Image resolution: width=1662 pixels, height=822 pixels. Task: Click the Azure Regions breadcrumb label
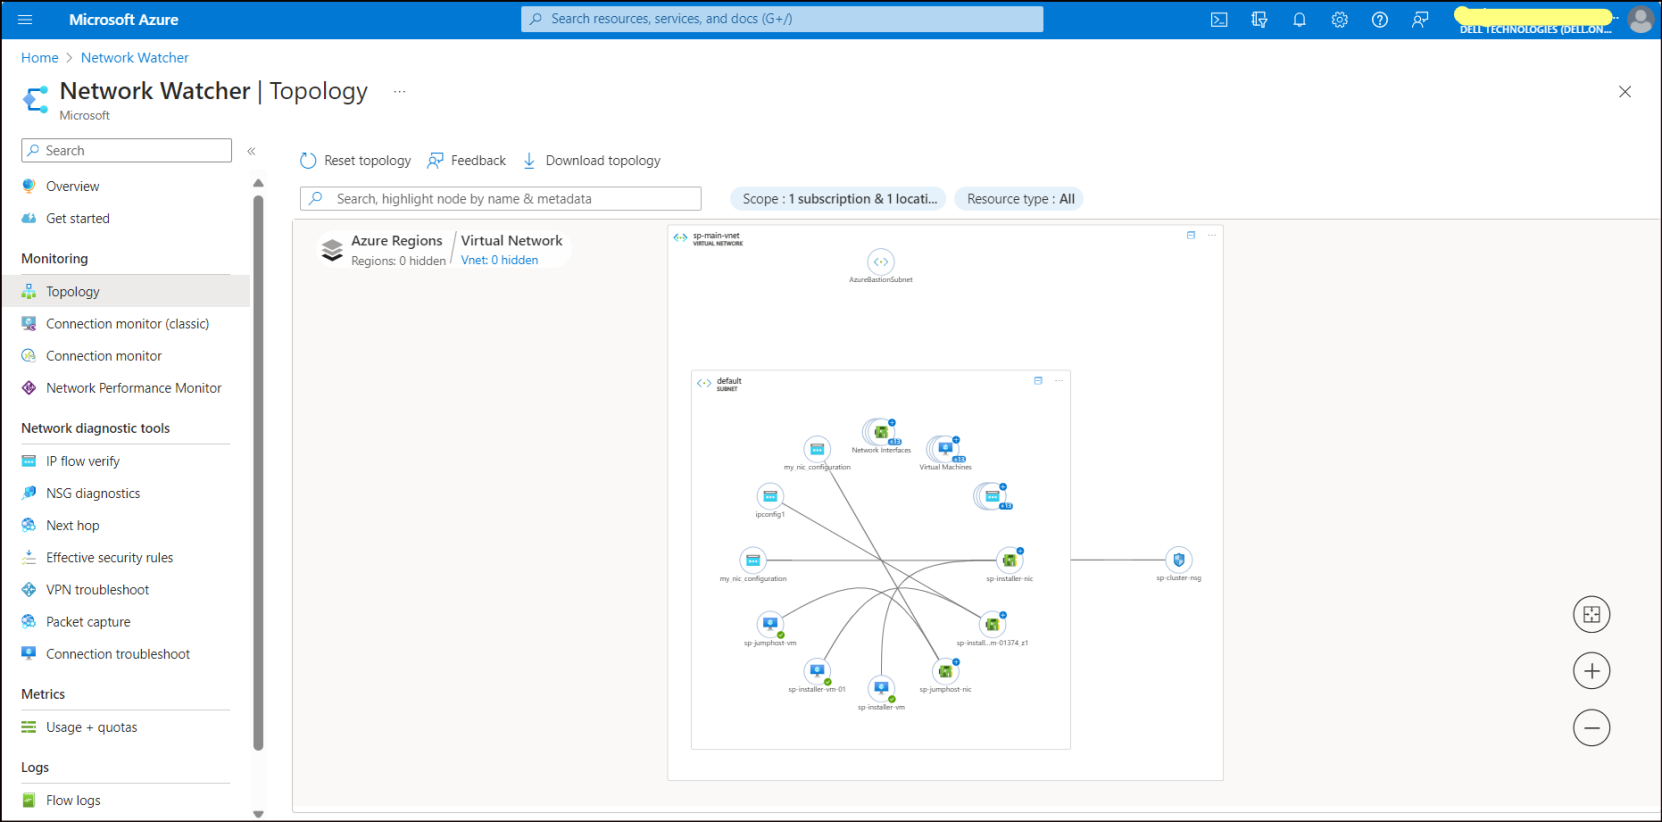[x=396, y=240]
